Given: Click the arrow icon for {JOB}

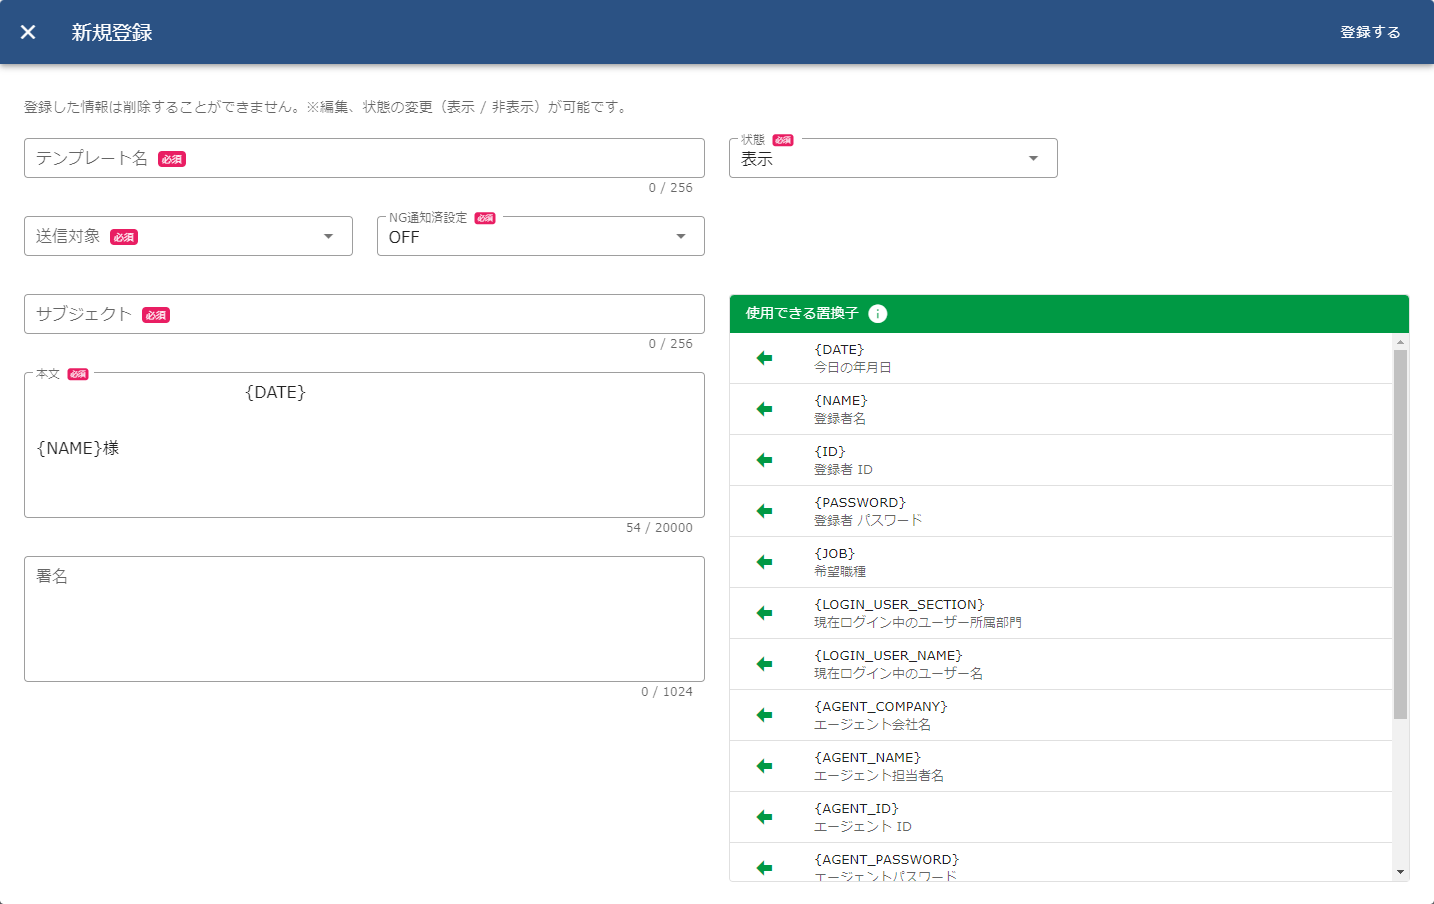Looking at the screenshot, I should point(764,562).
